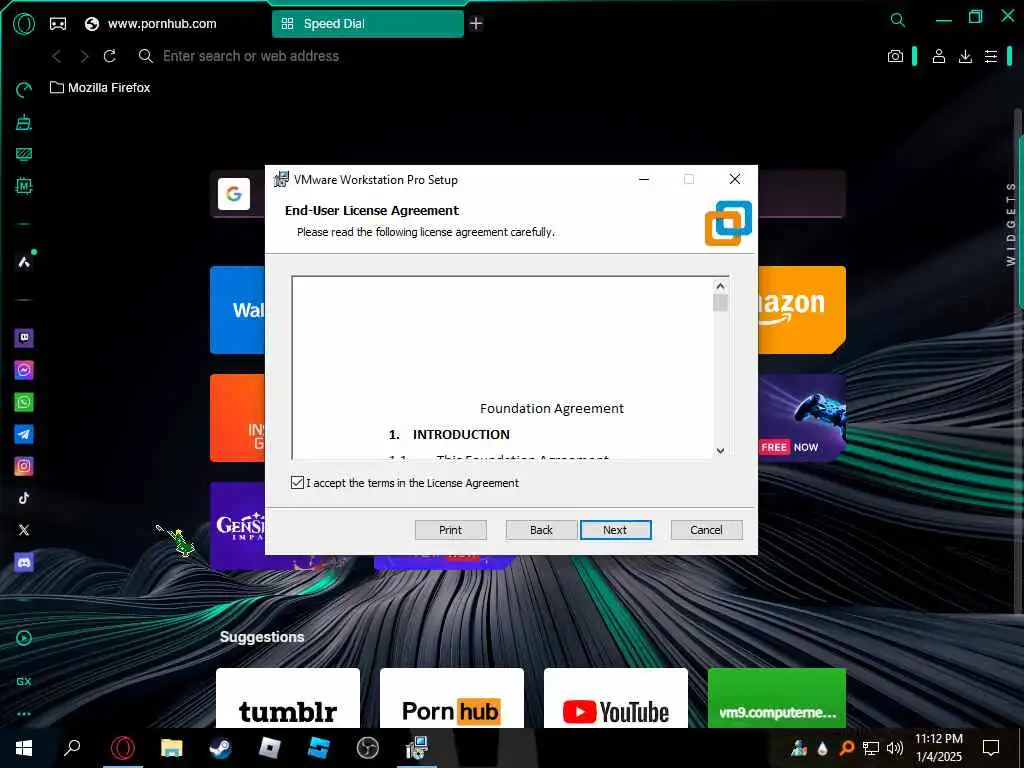
Task: Open Windows taskbar search
Action: (x=72, y=748)
